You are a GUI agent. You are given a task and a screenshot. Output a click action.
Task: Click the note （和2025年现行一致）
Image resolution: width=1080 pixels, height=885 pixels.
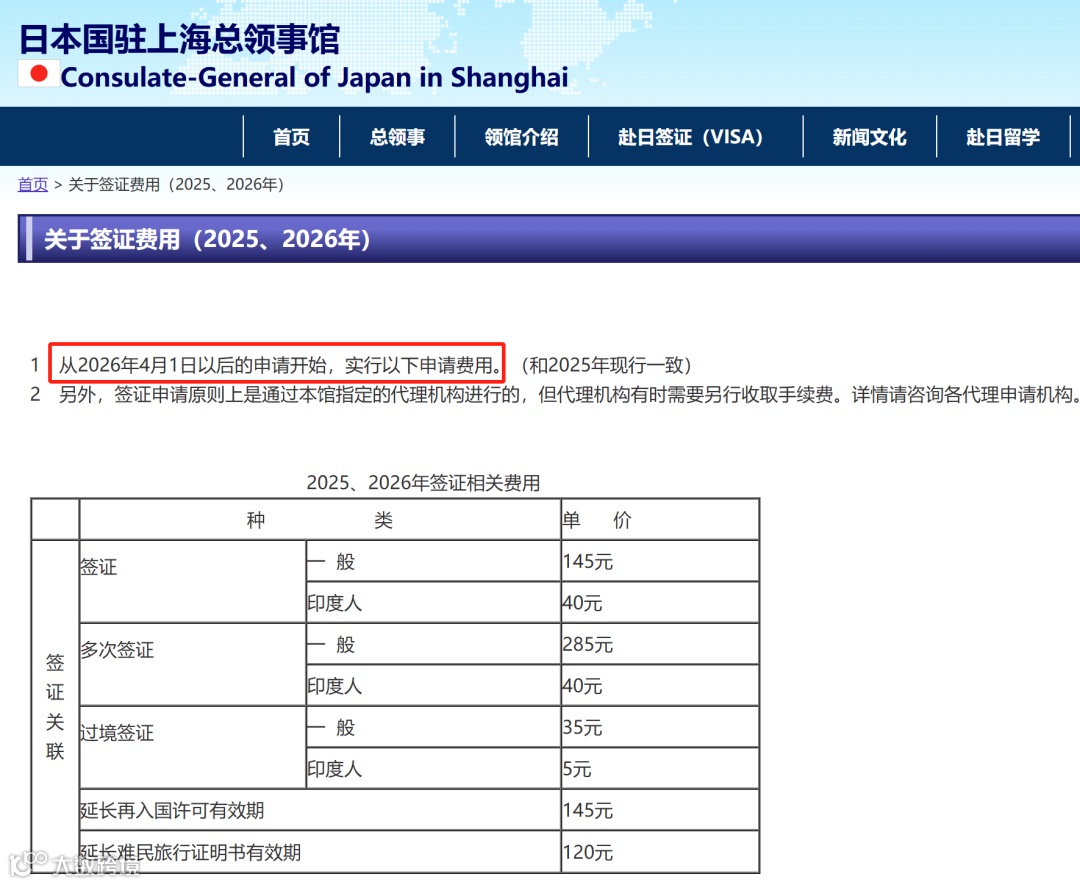point(606,364)
